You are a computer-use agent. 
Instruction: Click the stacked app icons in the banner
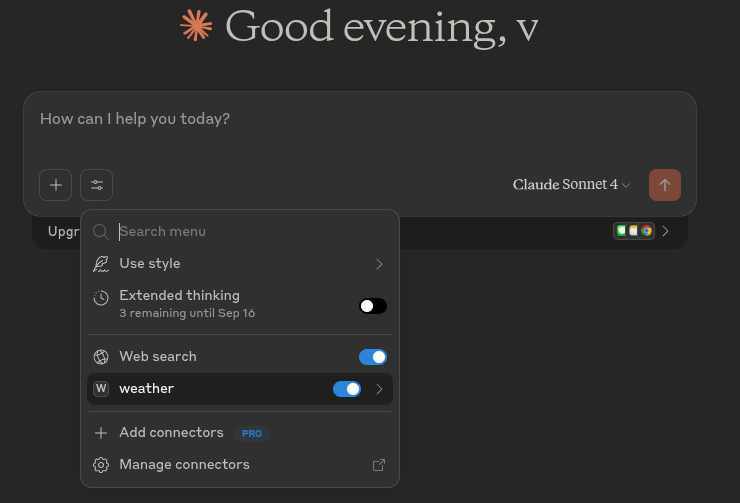point(634,231)
